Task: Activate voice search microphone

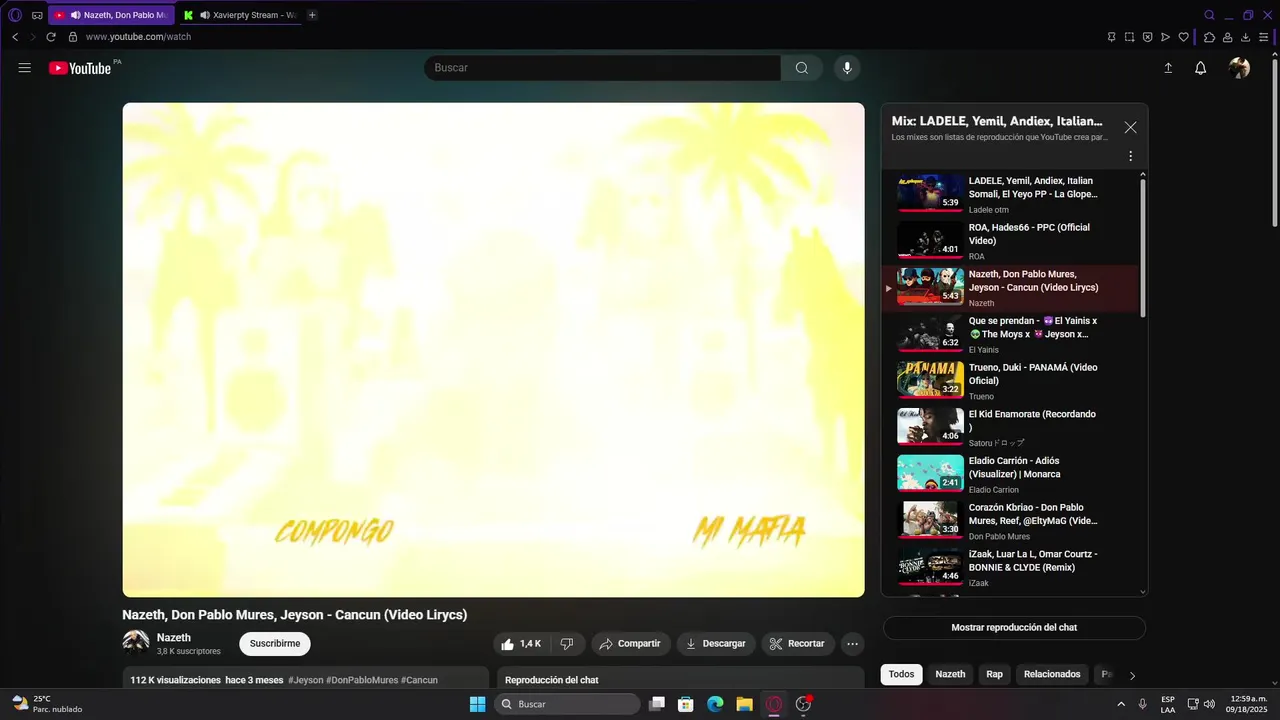Action: [x=847, y=68]
